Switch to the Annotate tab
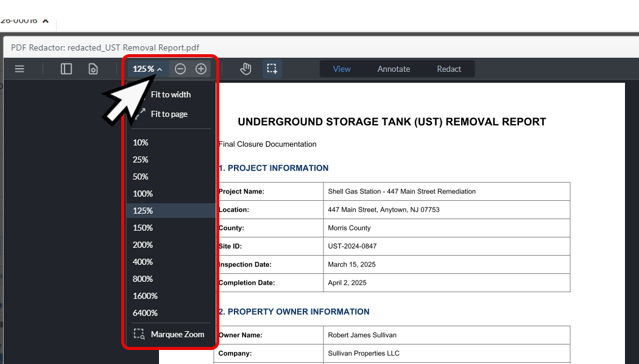Screen dimensions: 639x364 coord(393,69)
